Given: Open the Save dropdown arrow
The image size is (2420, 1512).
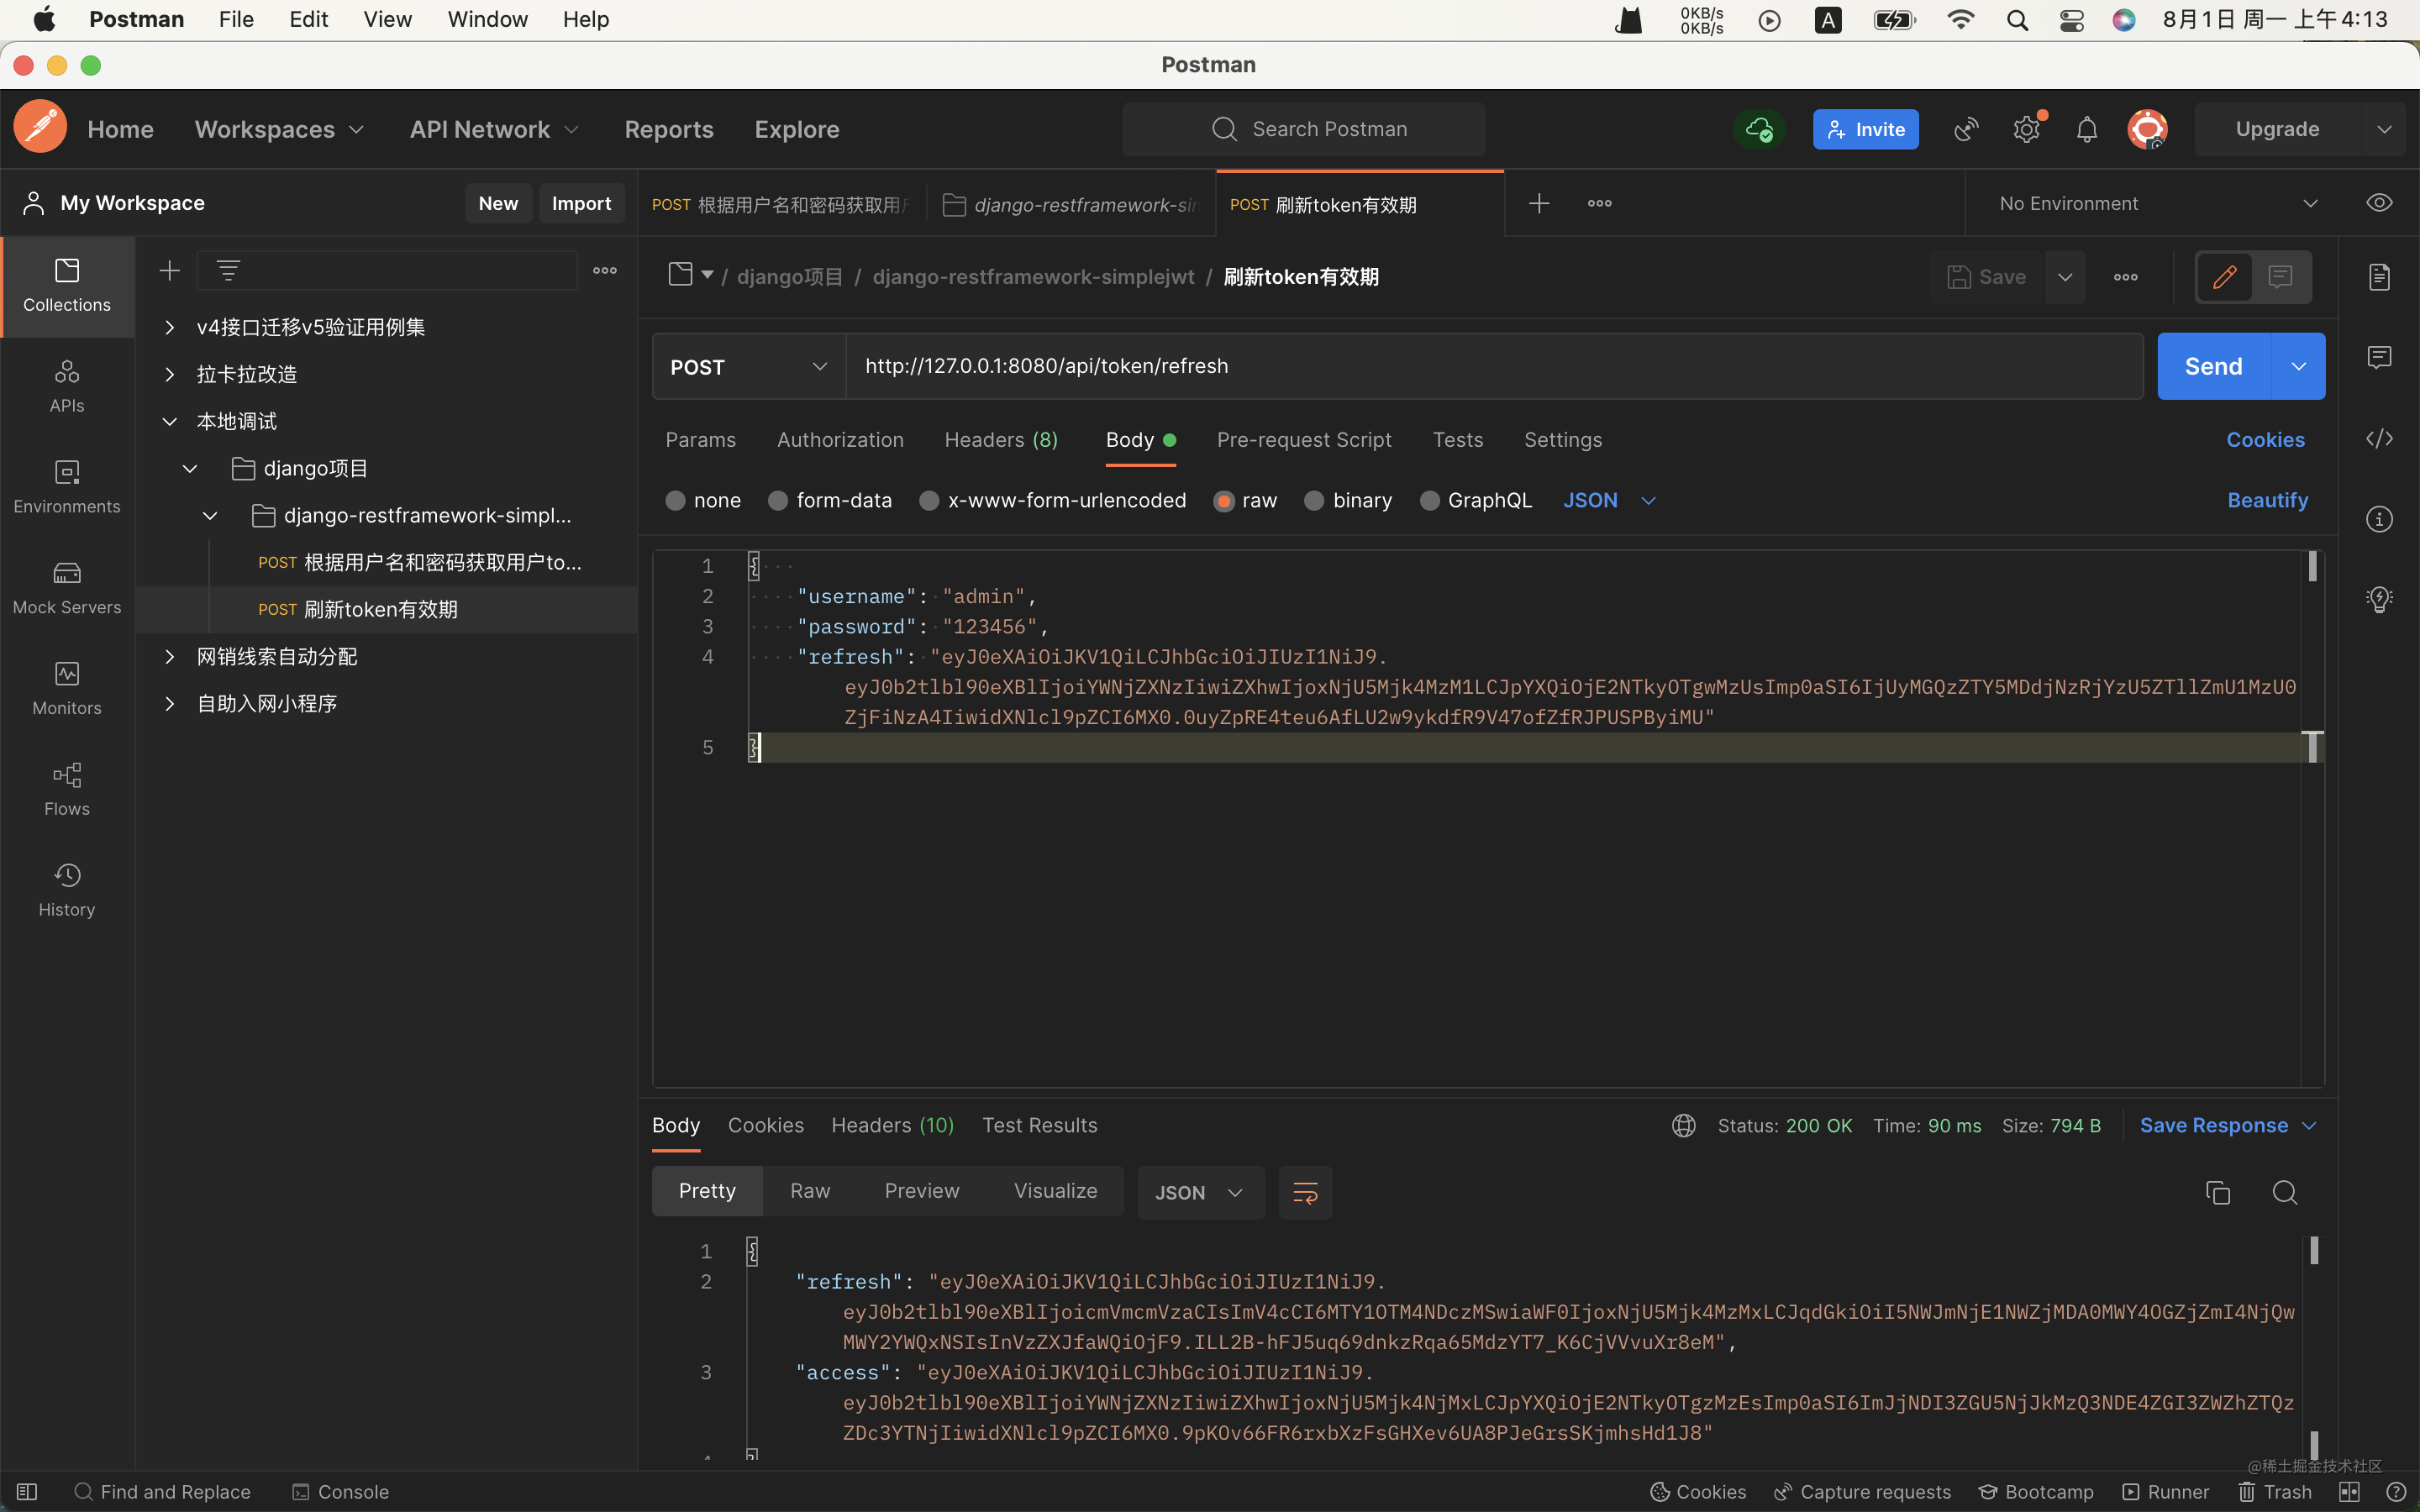Looking at the screenshot, I should coord(2065,277).
